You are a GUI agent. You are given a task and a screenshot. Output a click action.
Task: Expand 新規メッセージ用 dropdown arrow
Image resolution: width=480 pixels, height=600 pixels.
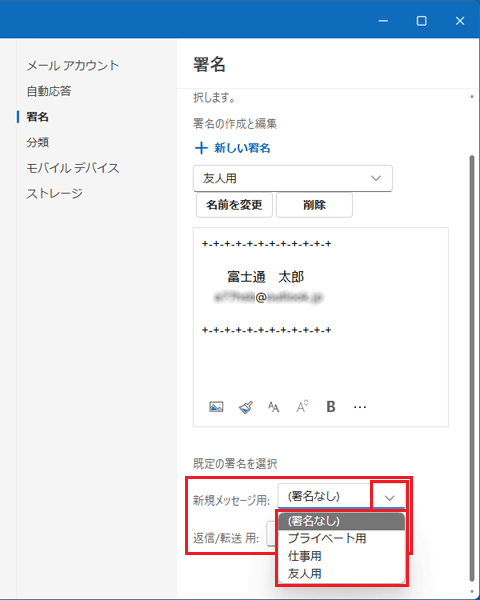pyautogui.click(x=389, y=497)
